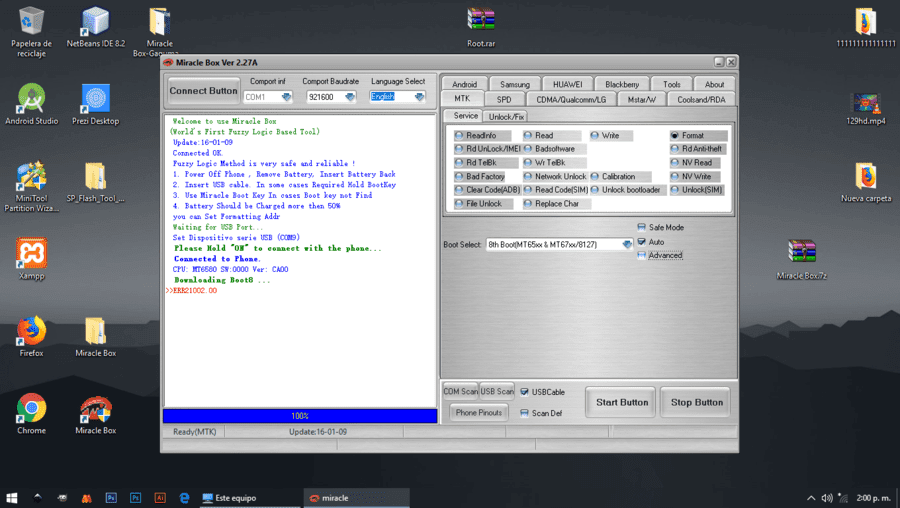Select MiniTool Partition Wizard desktop icon
The image size is (900, 508).
[x=31, y=187]
